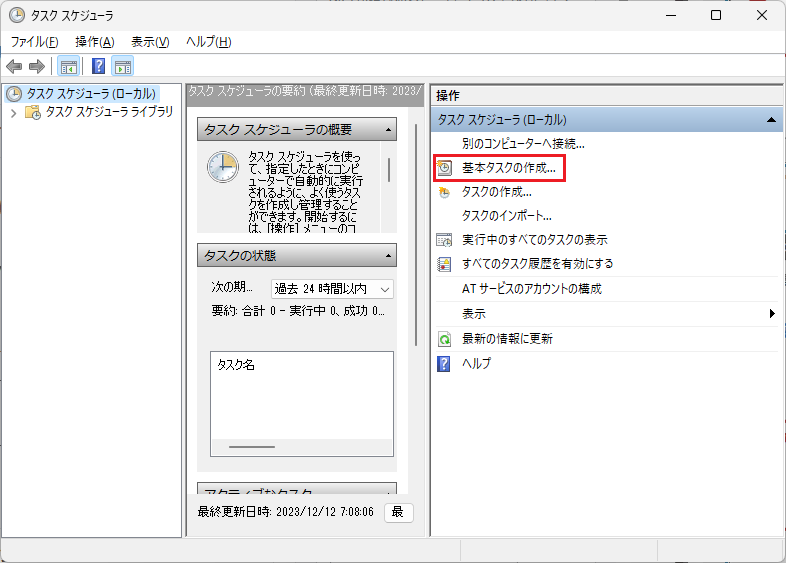Open the 過去 24 時間以内 period dropdown
The height and width of the screenshot is (563, 786).
coord(332,289)
